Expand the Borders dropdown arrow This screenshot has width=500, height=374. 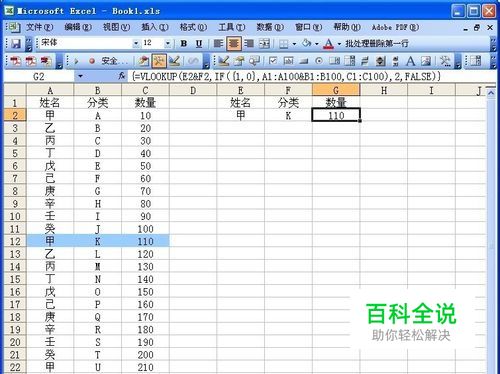click(294, 44)
